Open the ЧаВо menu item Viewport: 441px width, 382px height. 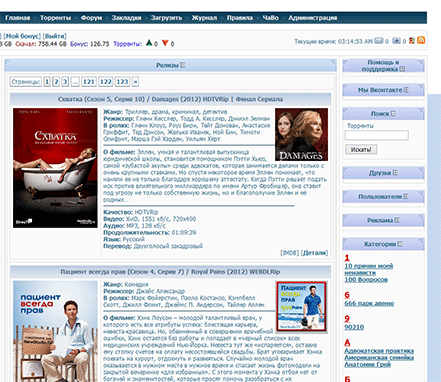[270, 18]
